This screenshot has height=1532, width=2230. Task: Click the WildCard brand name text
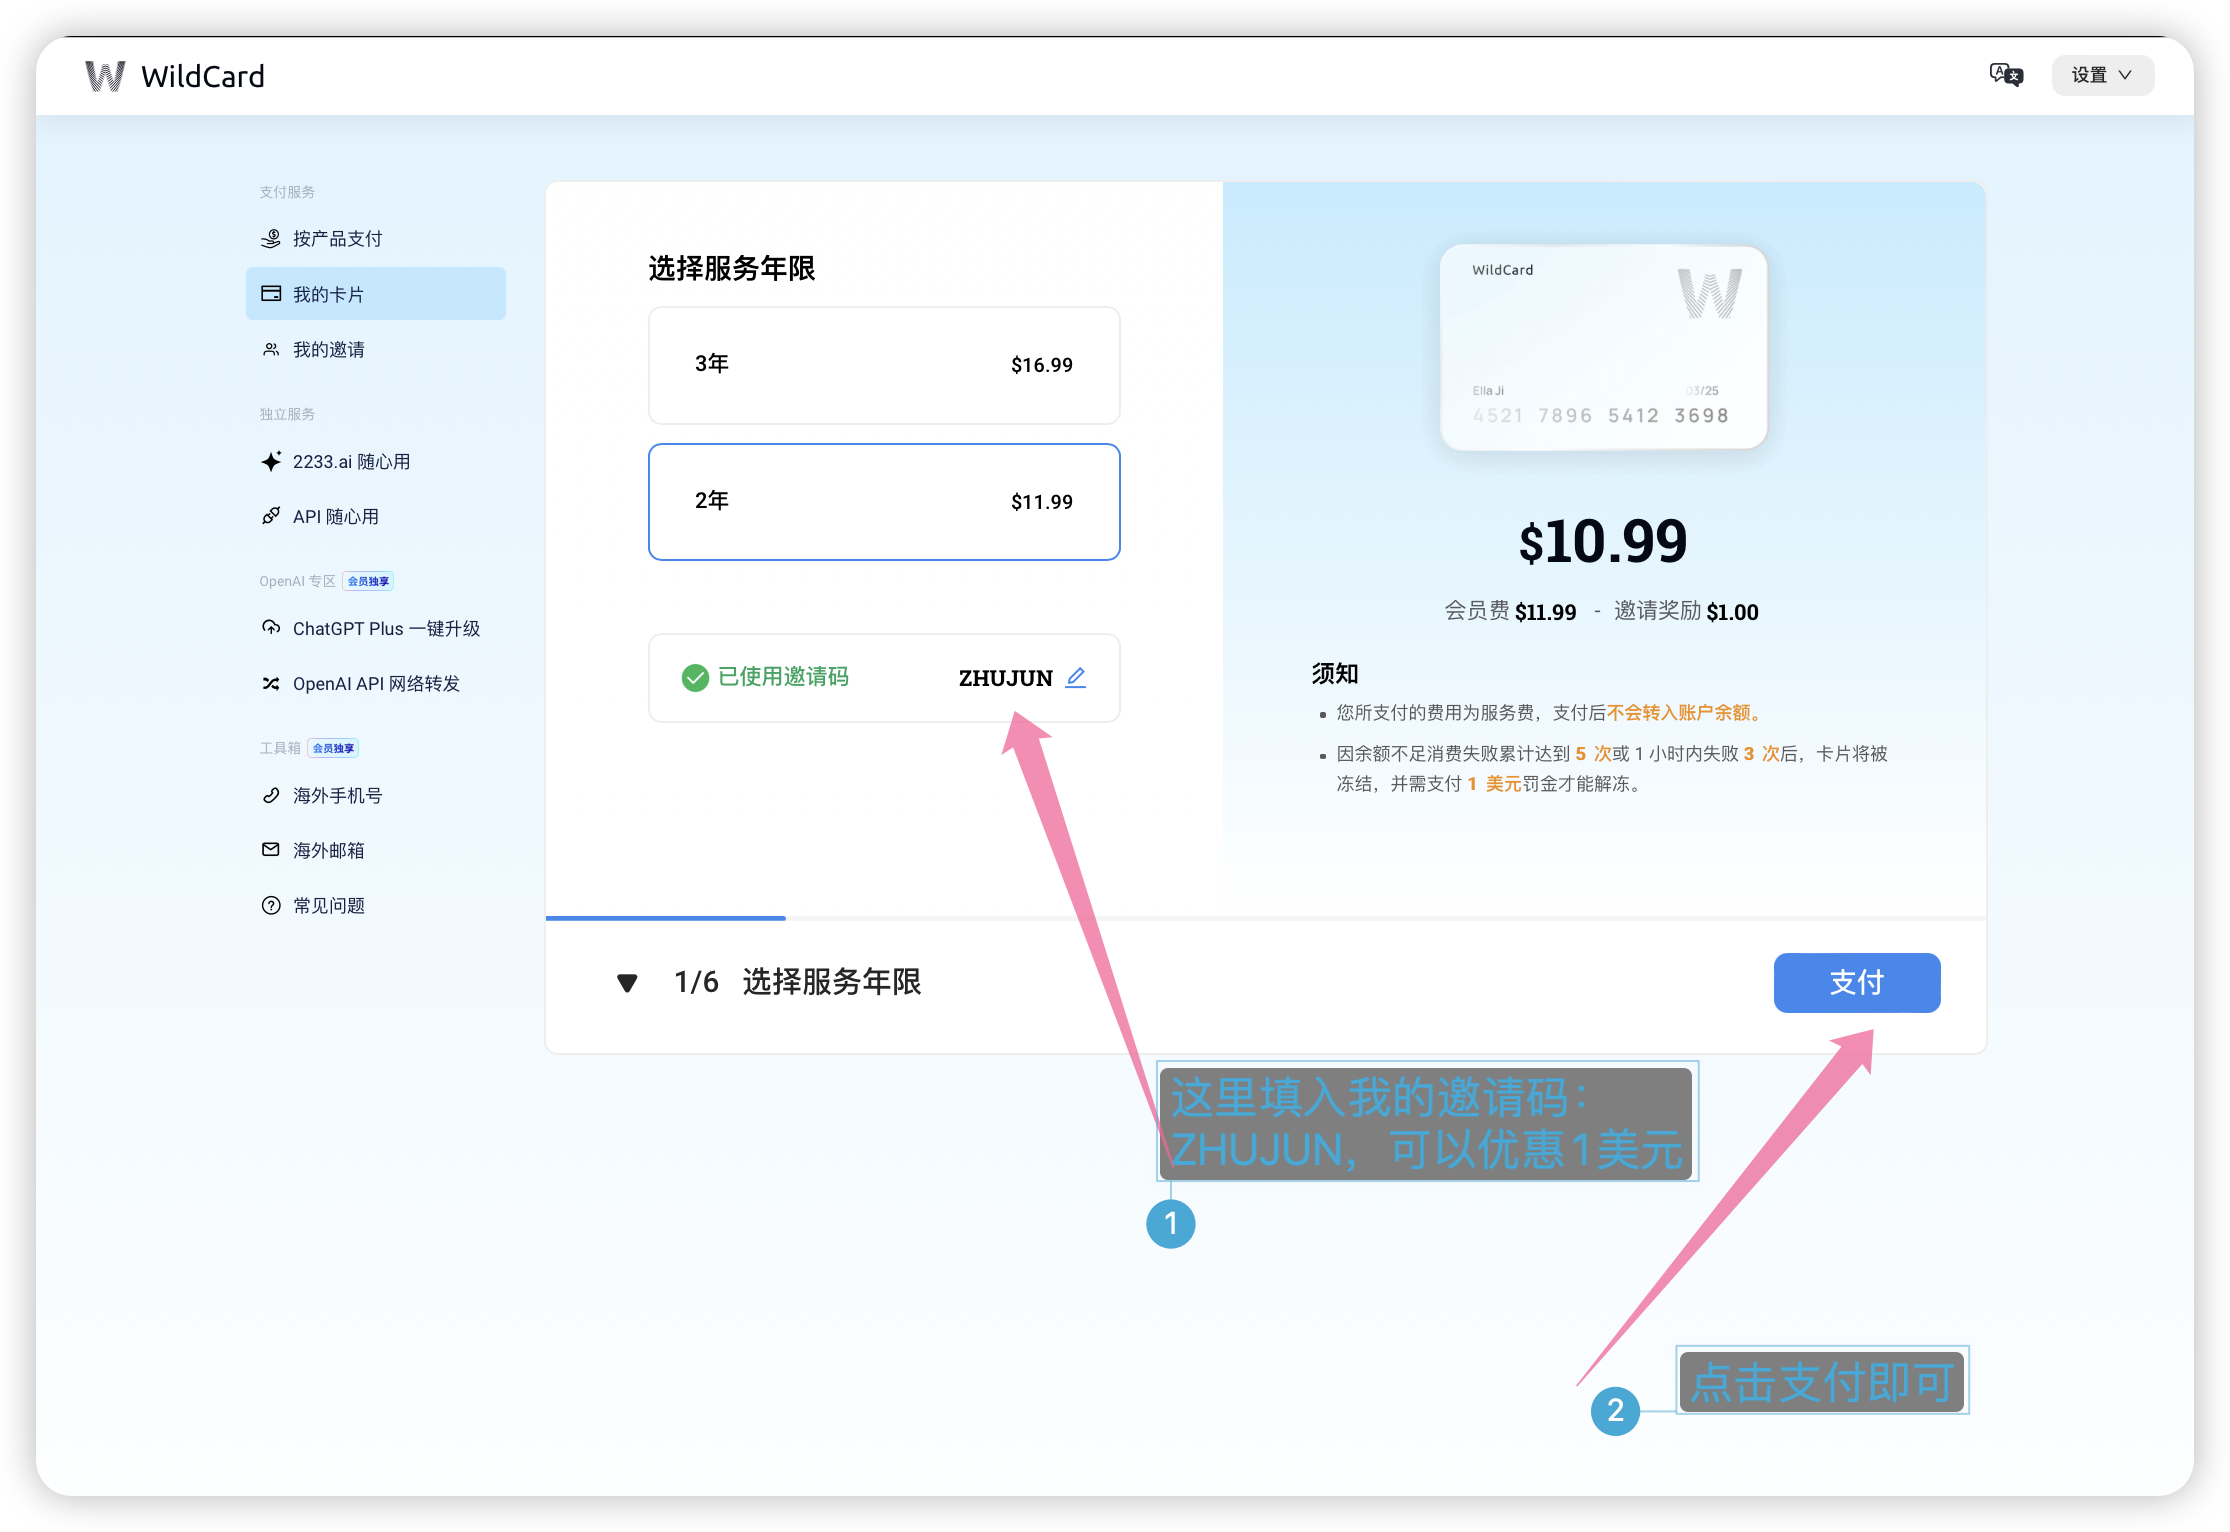[x=203, y=76]
